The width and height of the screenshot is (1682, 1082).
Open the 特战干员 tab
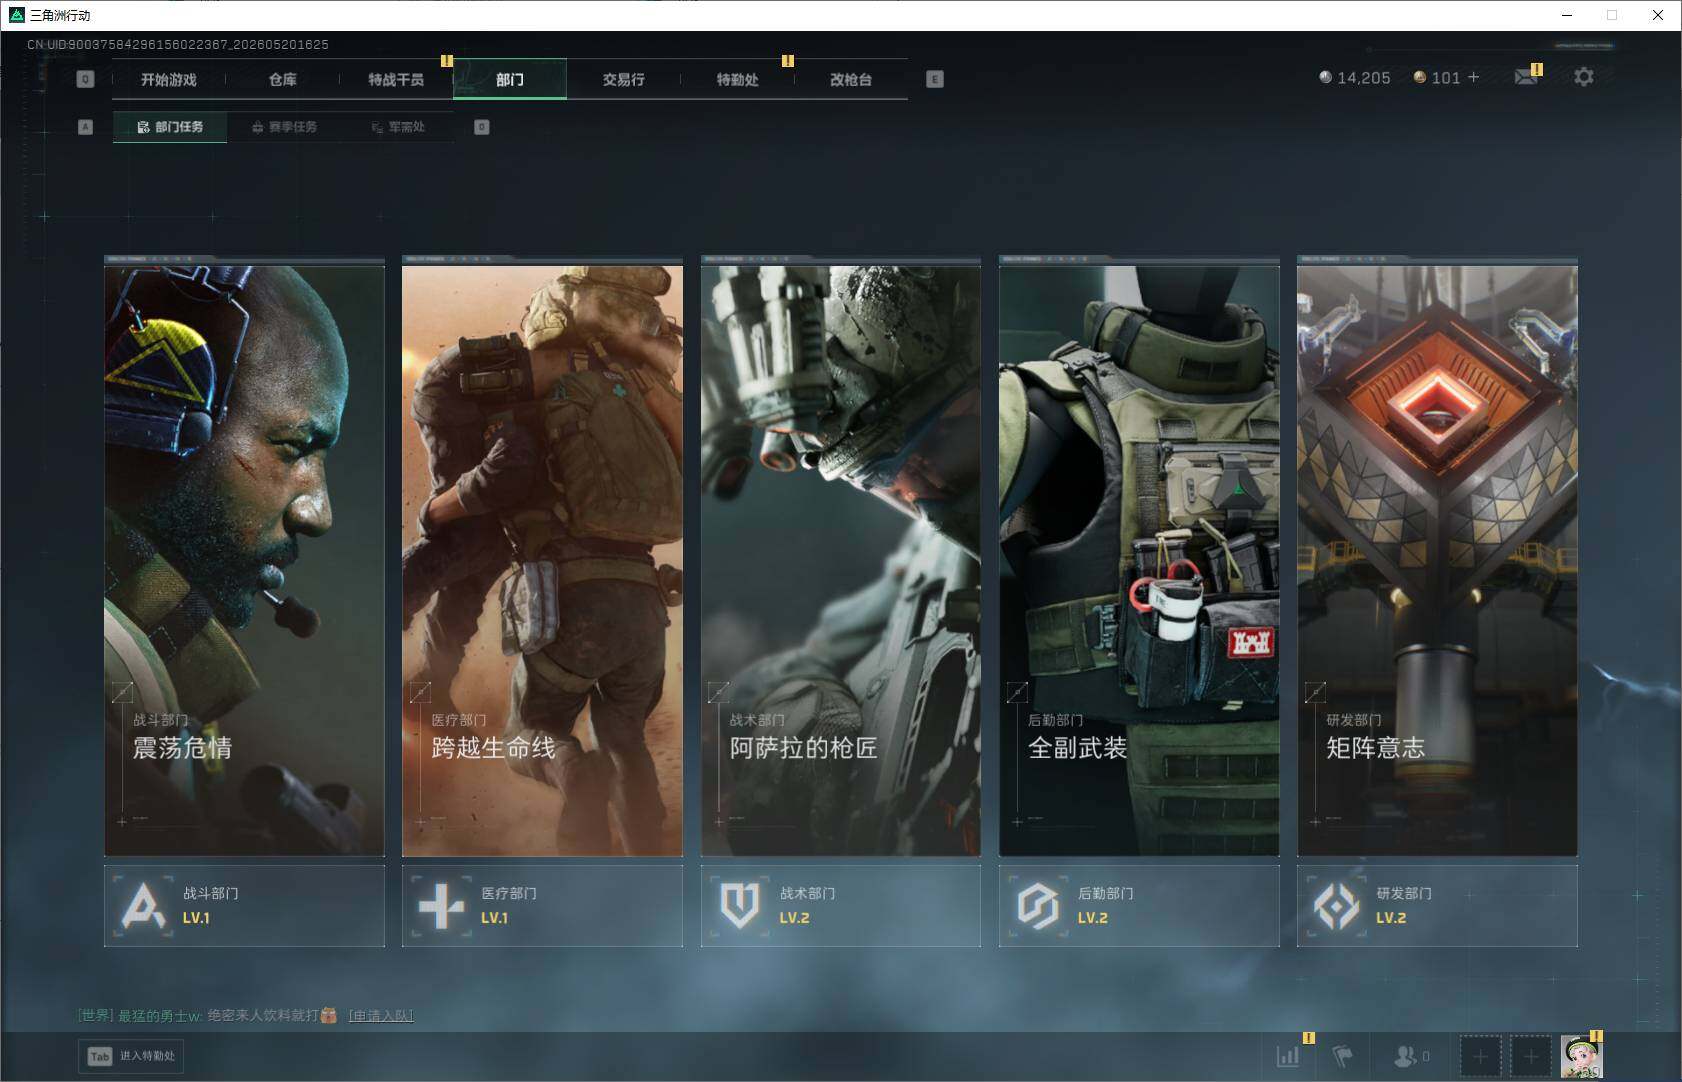(x=396, y=79)
